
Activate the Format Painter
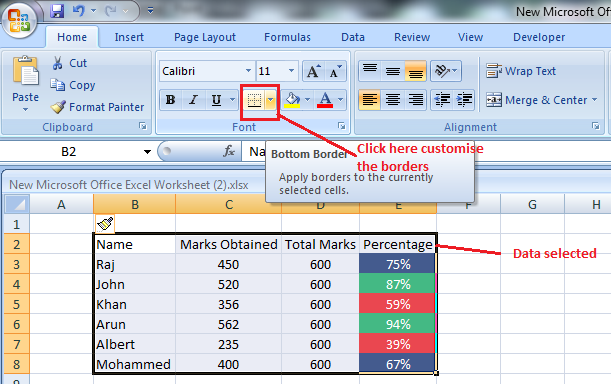(x=97, y=107)
